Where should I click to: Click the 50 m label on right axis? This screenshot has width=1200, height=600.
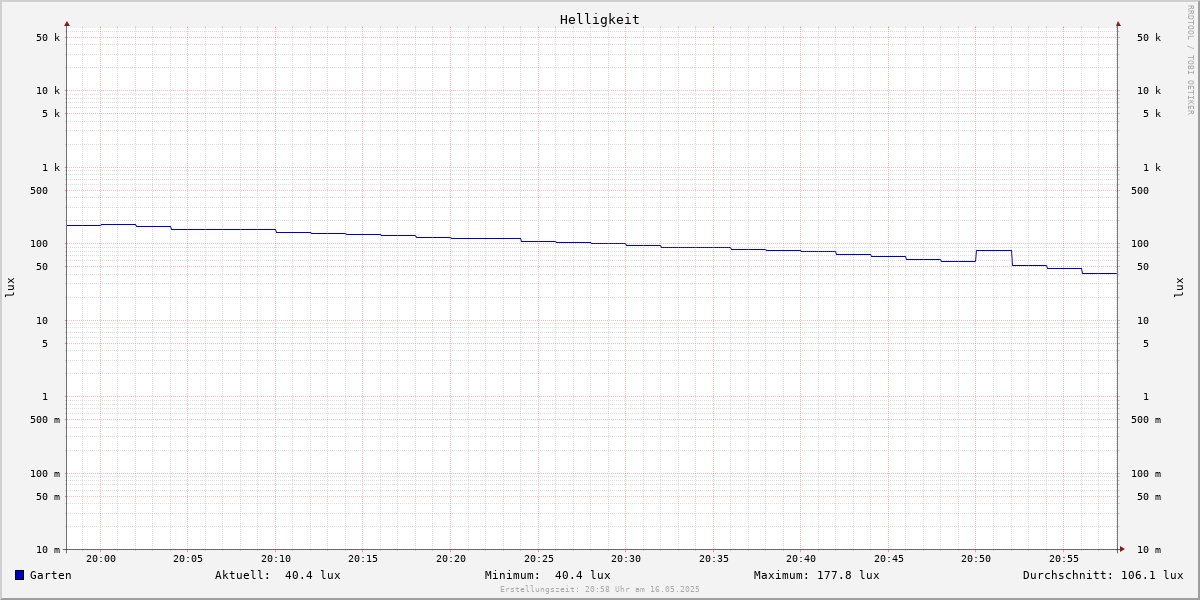1149,497
